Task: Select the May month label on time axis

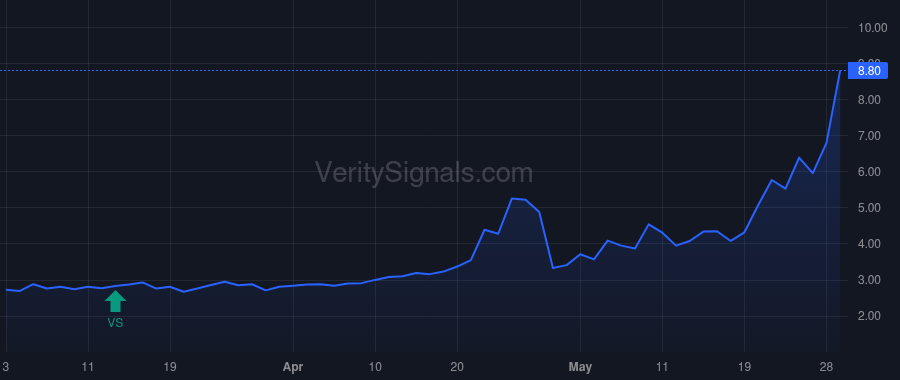Action: (x=580, y=367)
